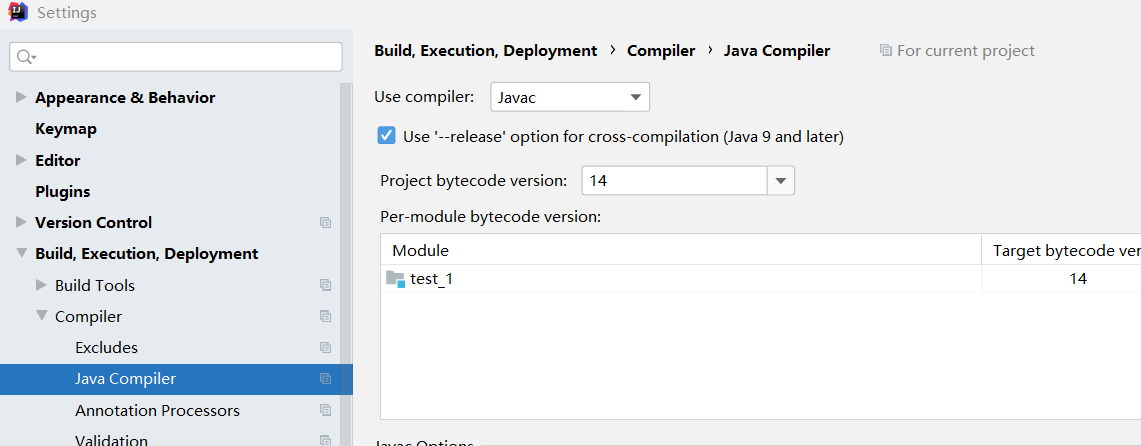Open Project bytecode version dropdown arrow
This screenshot has height=446, width=1141.
tap(781, 181)
